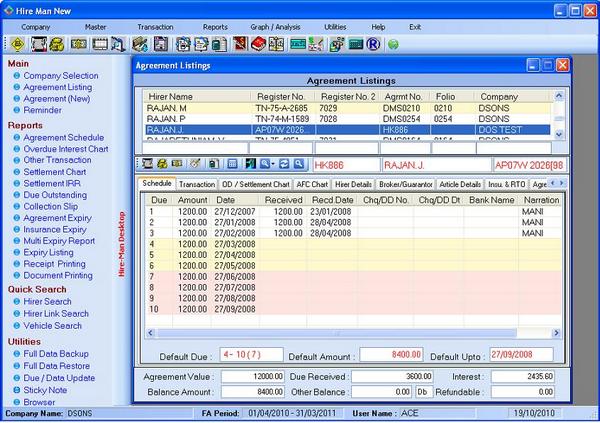This screenshot has height=423, width=600.
Task: Open the Sticky Note utility link
Action: (x=45, y=390)
